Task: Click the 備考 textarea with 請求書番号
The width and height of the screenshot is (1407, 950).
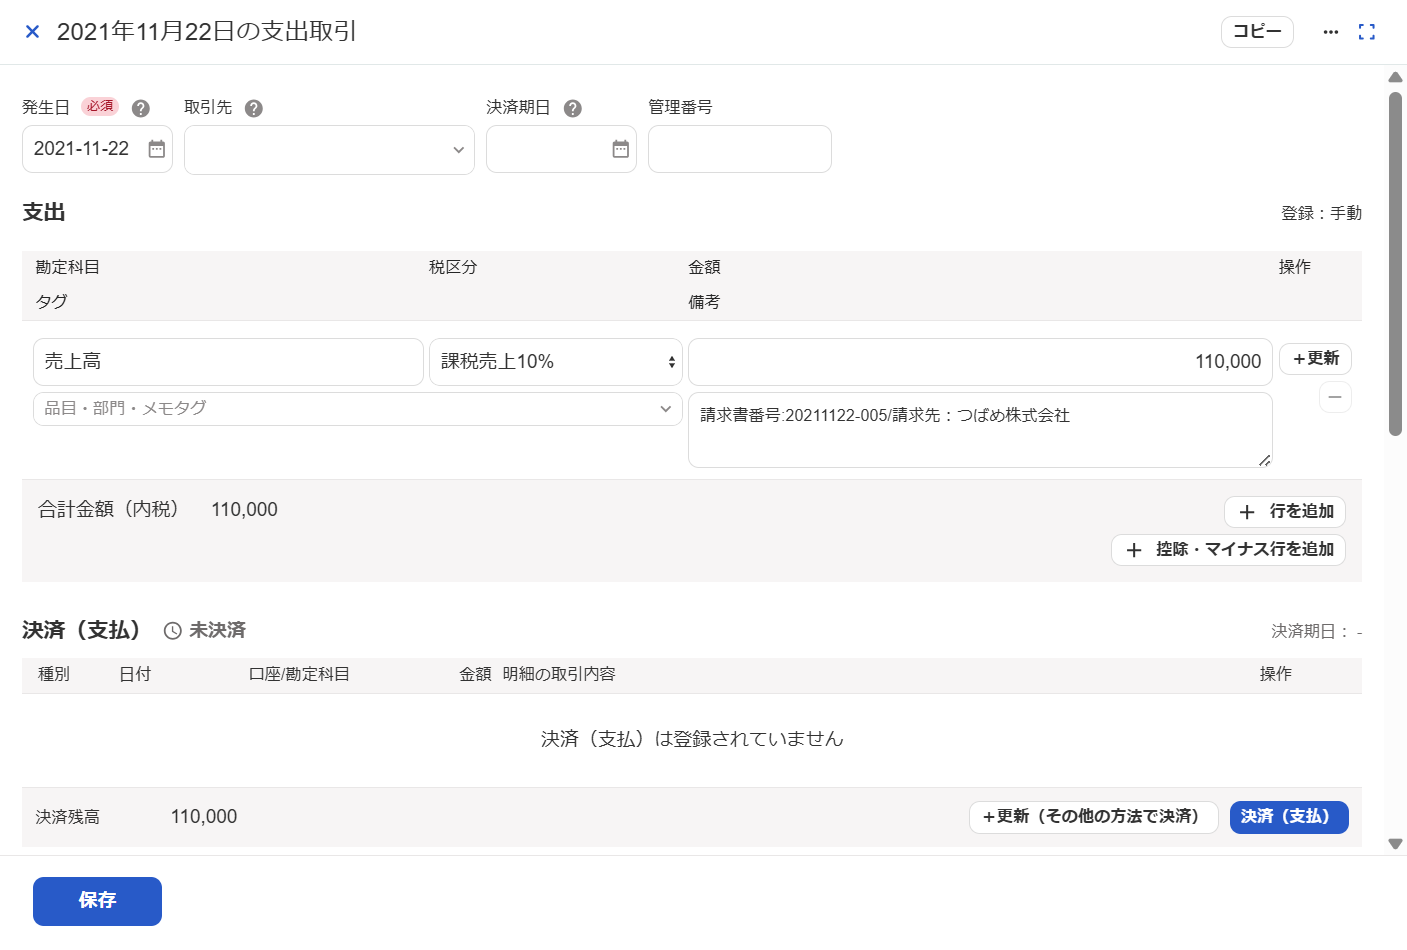Action: point(980,430)
